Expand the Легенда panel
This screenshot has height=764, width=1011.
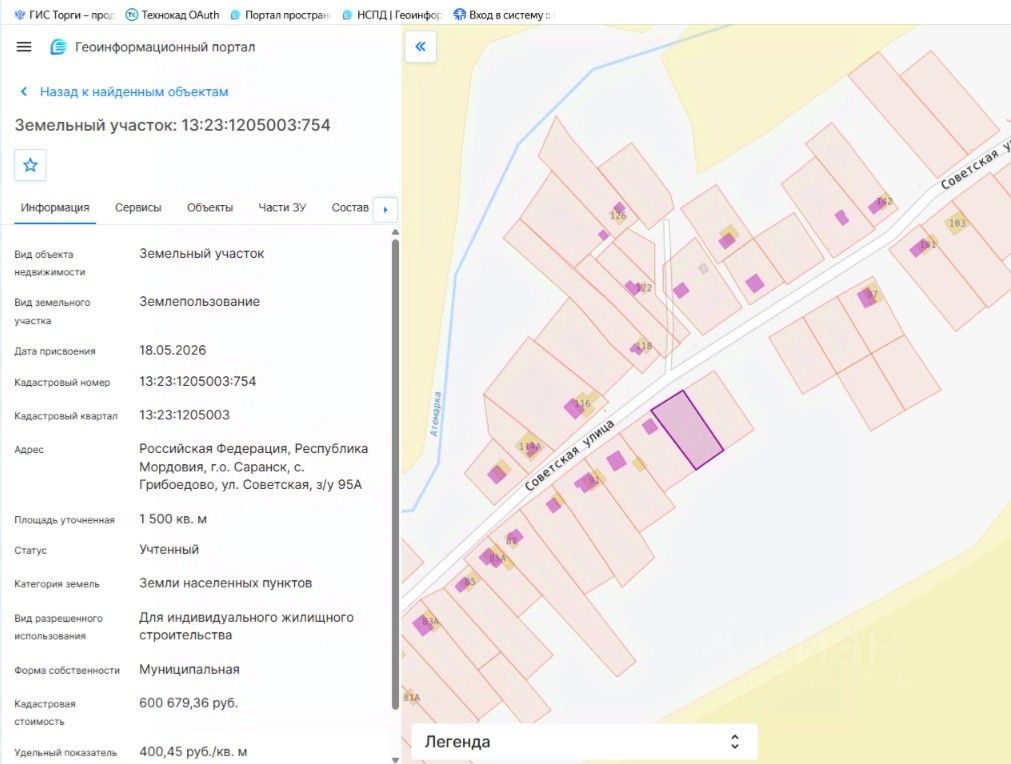[584, 741]
